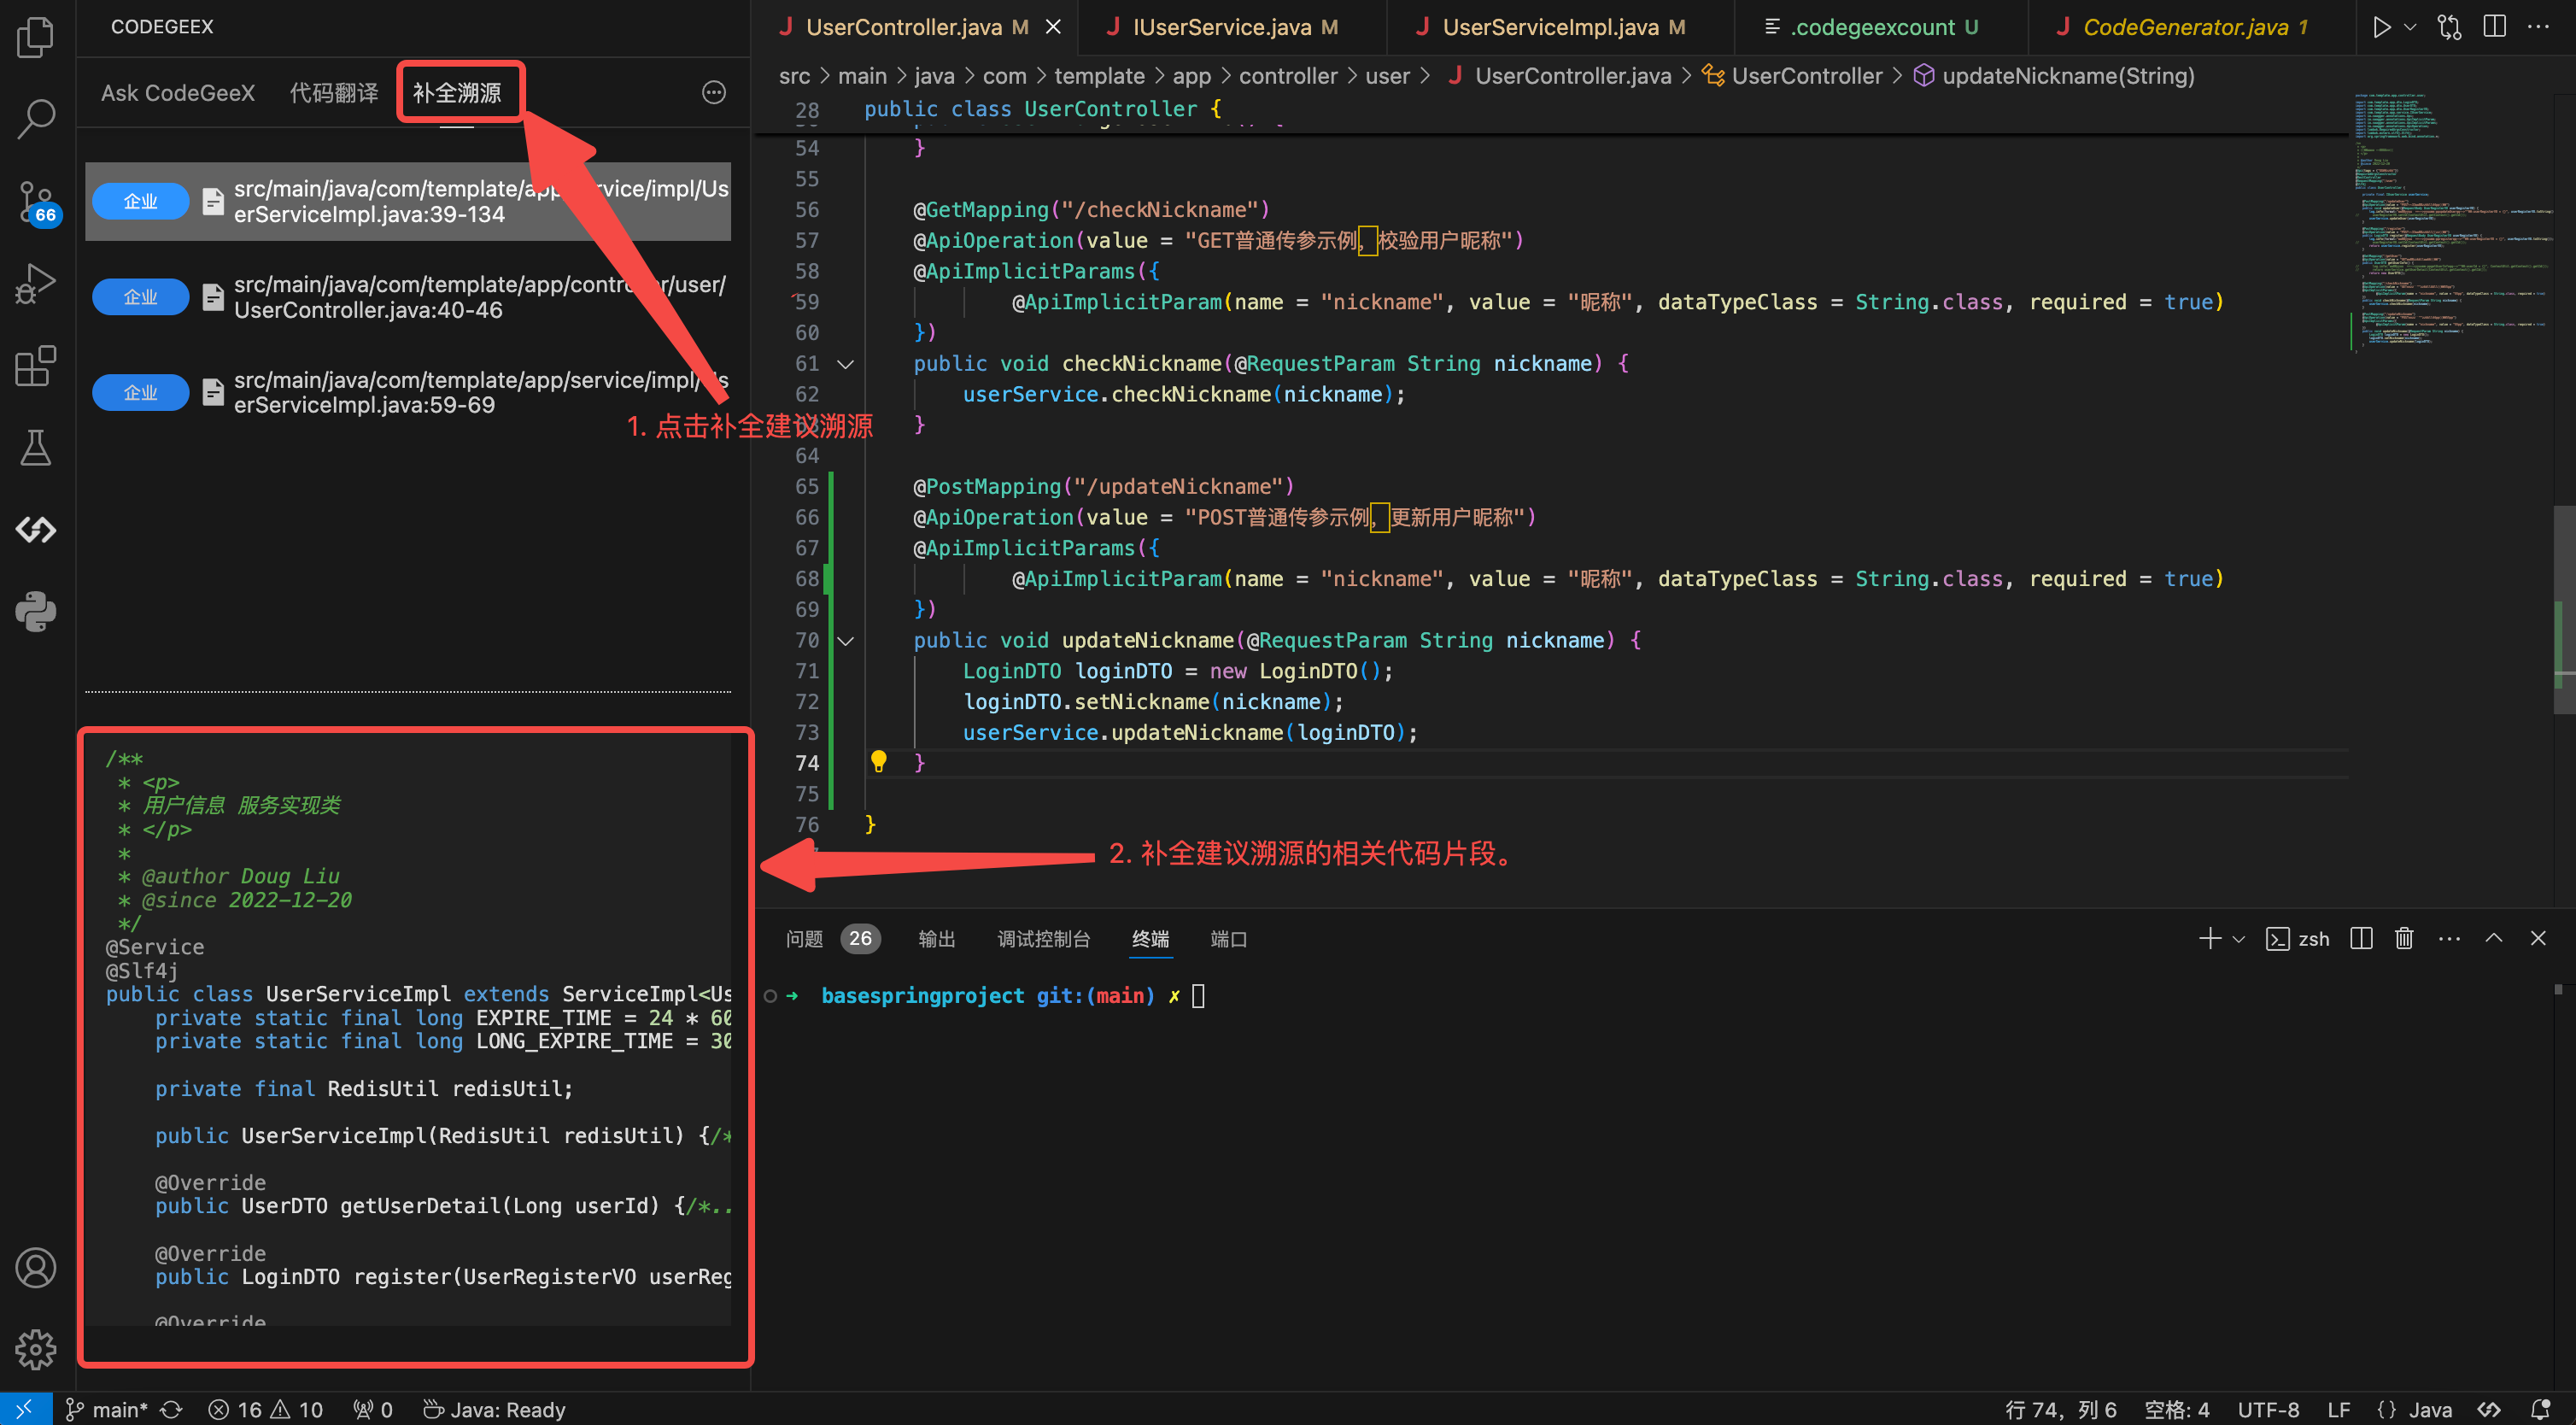
Task: Open the Manage settings gear
Action: (36, 1349)
